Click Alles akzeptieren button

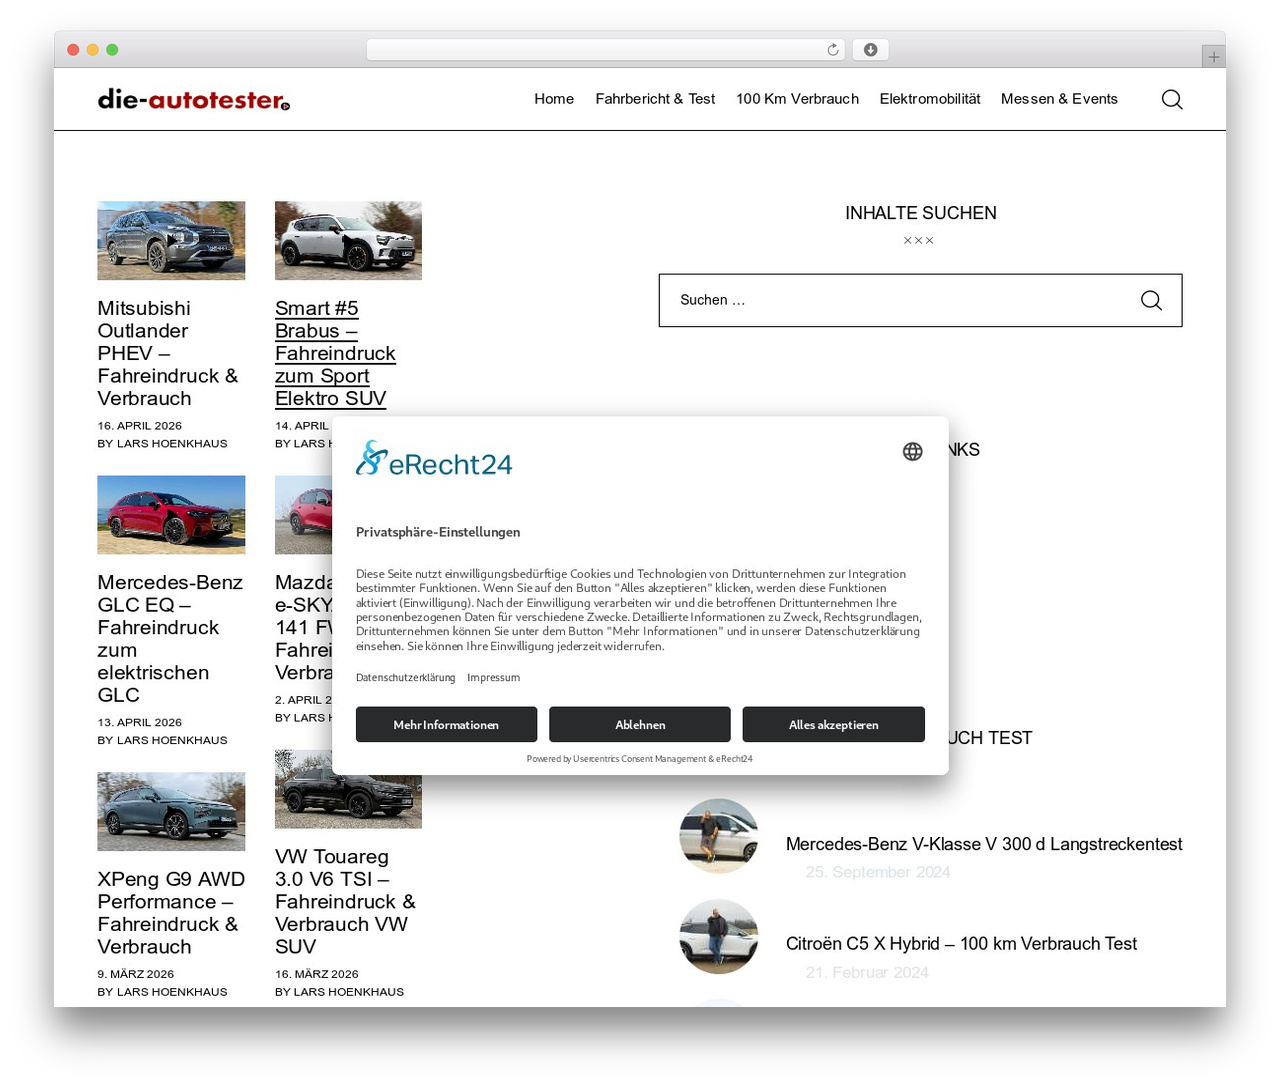[833, 724]
